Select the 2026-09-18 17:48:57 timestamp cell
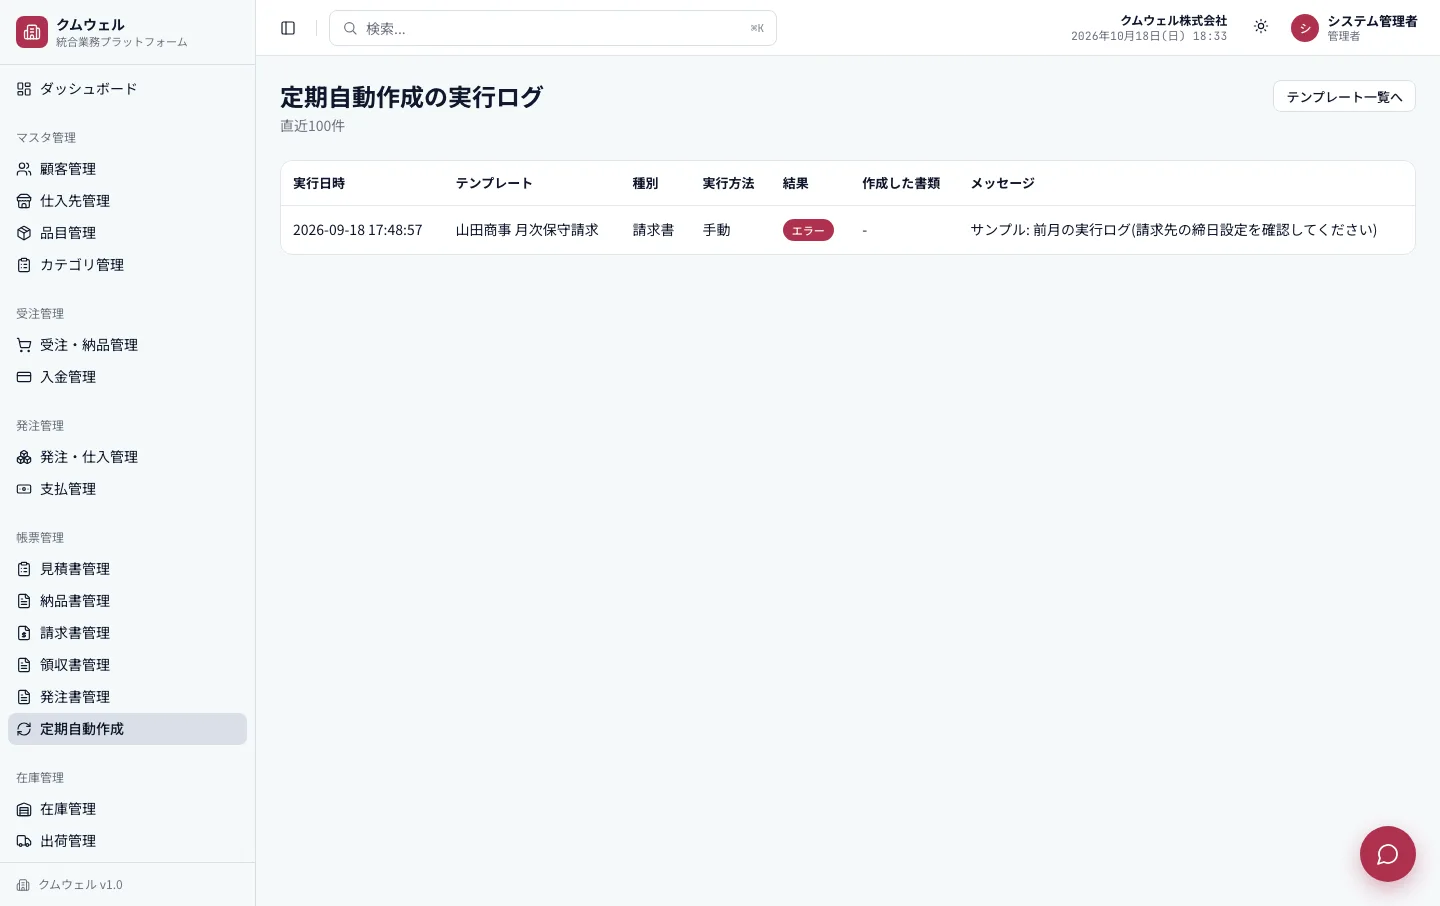Image resolution: width=1440 pixels, height=906 pixels. coord(358,230)
